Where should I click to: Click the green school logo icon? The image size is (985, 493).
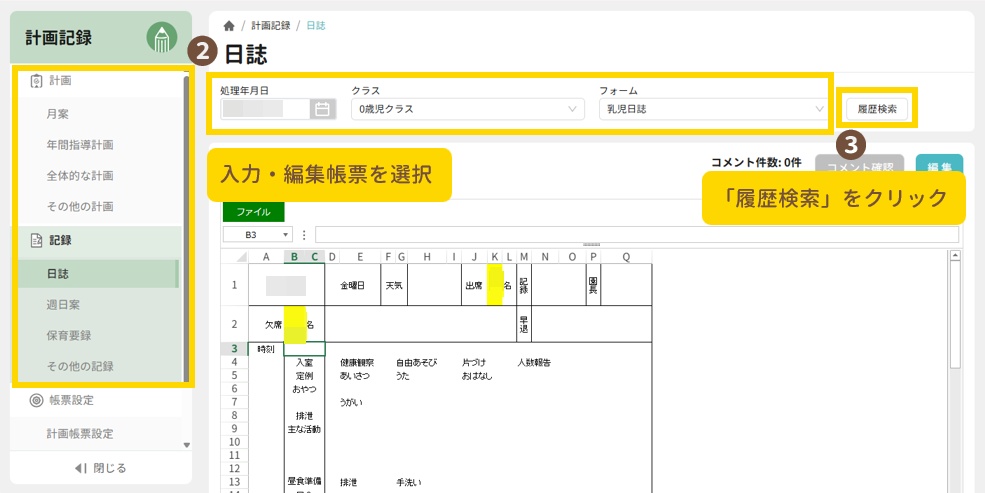[x=161, y=38]
